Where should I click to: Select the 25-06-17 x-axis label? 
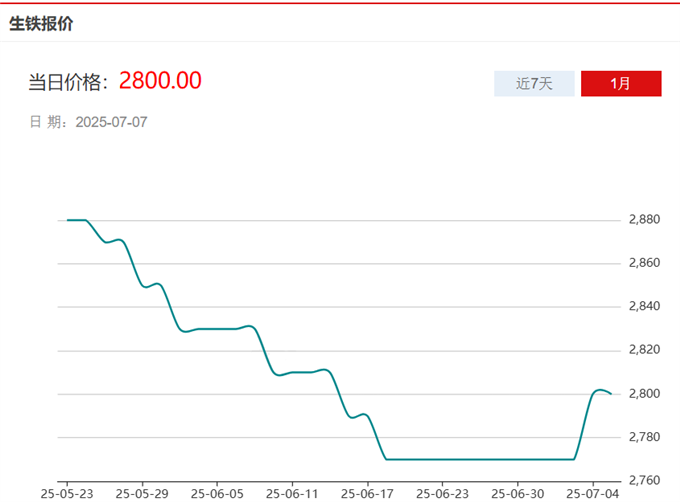(x=366, y=493)
